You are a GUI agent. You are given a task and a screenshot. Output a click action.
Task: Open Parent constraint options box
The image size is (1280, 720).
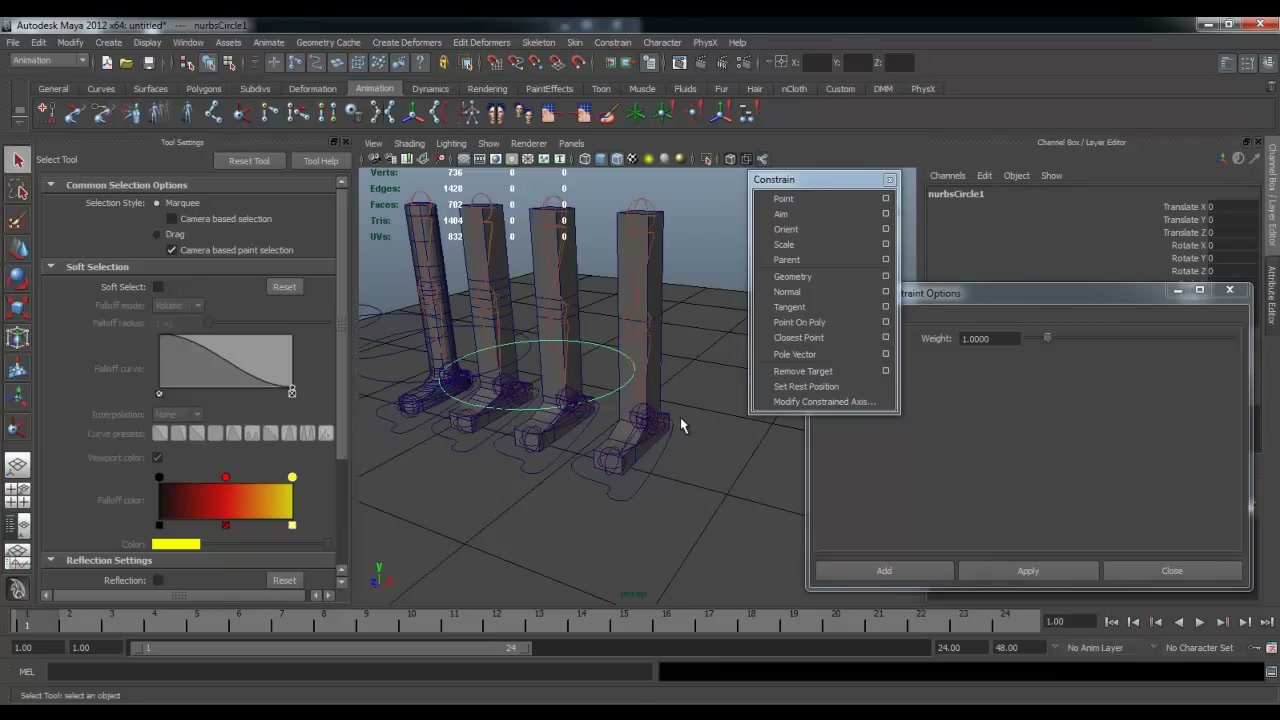click(885, 260)
